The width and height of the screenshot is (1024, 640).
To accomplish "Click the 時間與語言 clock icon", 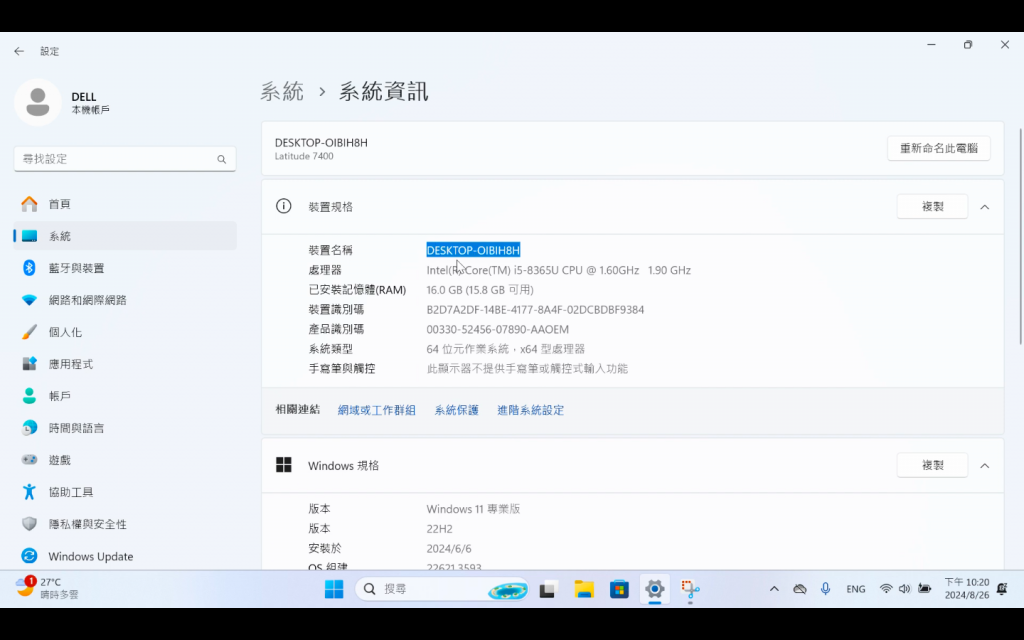I will (29, 428).
